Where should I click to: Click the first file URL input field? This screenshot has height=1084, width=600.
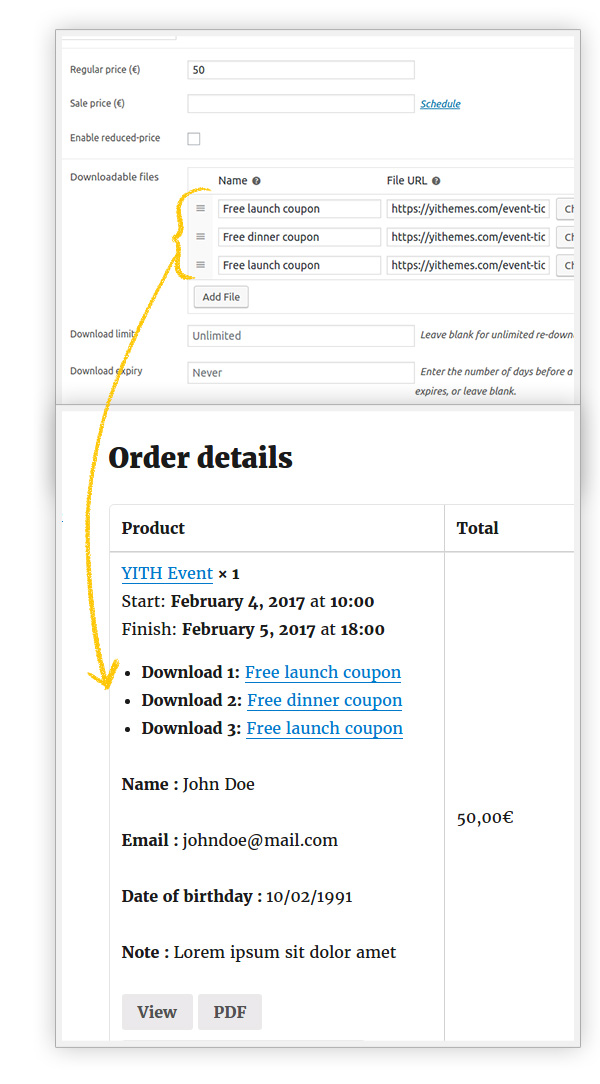pos(468,209)
